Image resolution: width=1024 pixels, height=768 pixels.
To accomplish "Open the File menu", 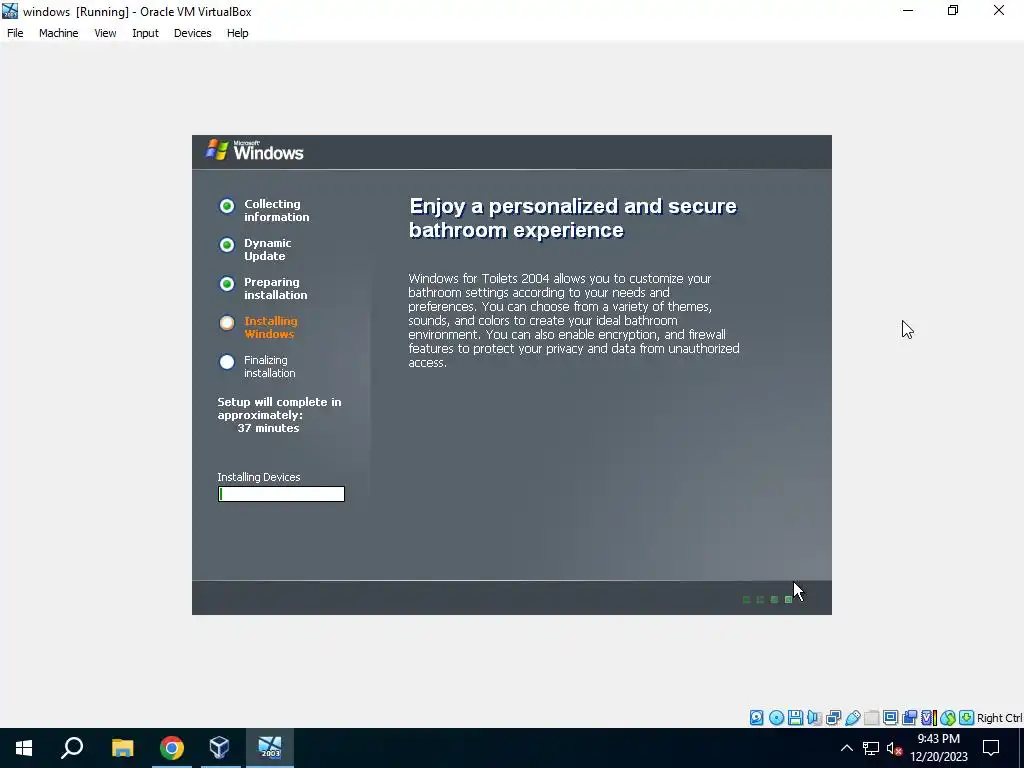I will pos(15,33).
